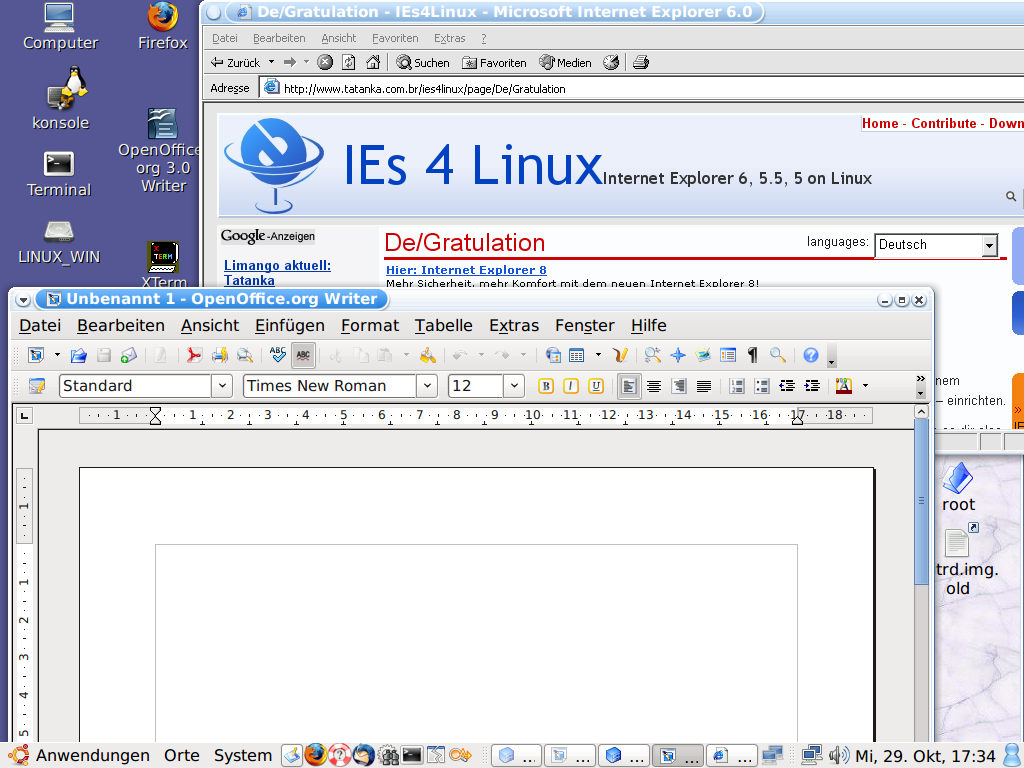Click the 'Hier: Internet Explorer 8' link
1024x768 pixels.
(x=466, y=270)
